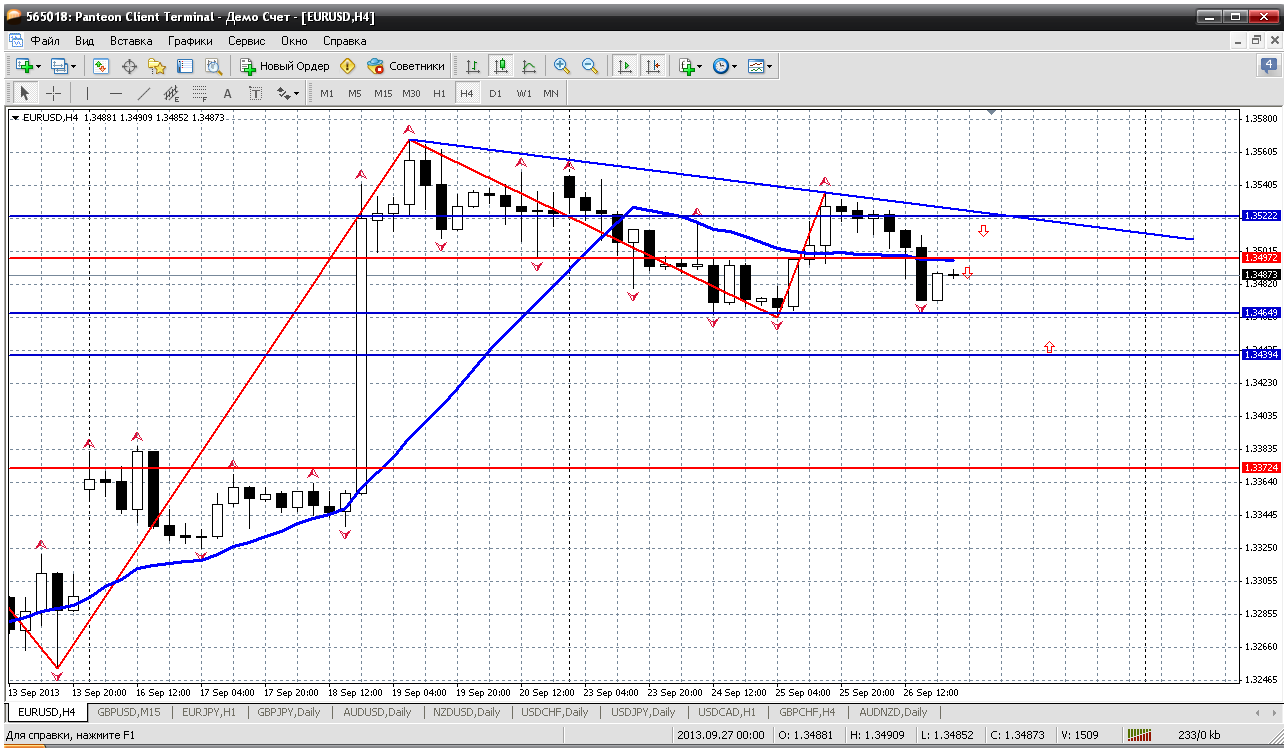Open the Файл menu
Viewport: 1288px width, 748px height.
pyautogui.click(x=45, y=41)
